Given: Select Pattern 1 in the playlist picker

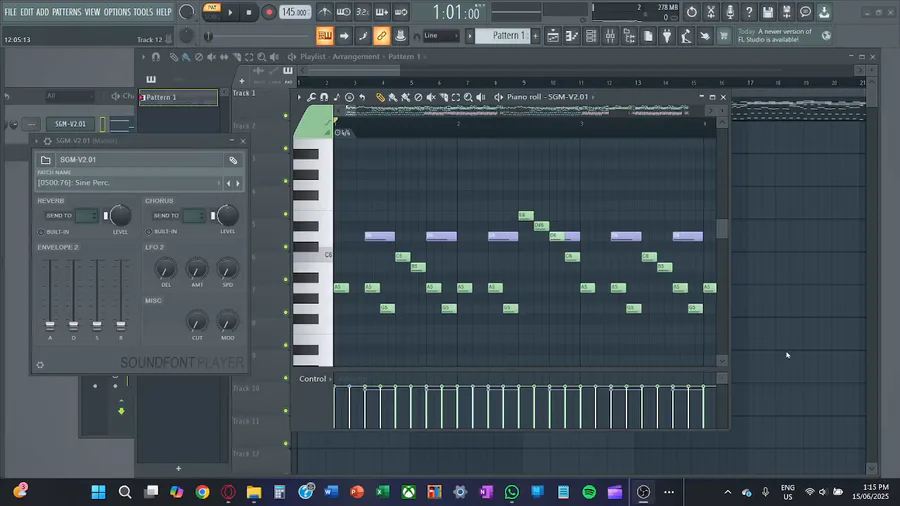Looking at the screenshot, I should tap(179, 98).
